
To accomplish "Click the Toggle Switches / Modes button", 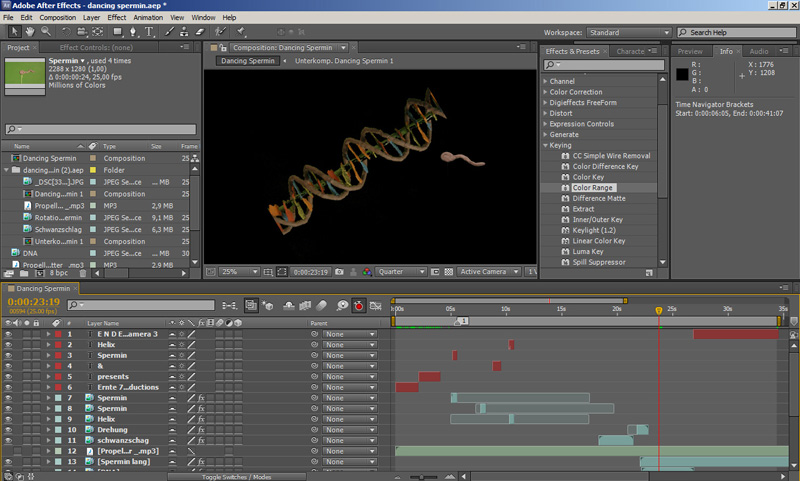I will pos(236,477).
